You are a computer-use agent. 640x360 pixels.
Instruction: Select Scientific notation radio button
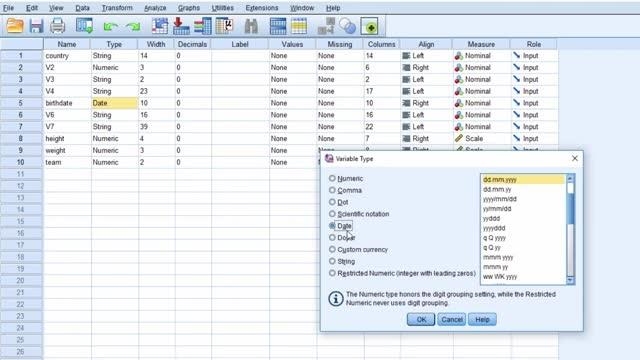(x=332, y=214)
